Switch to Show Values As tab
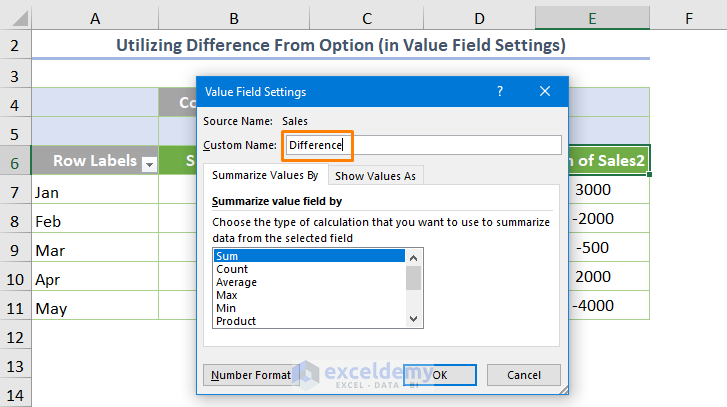 (375, 175)
